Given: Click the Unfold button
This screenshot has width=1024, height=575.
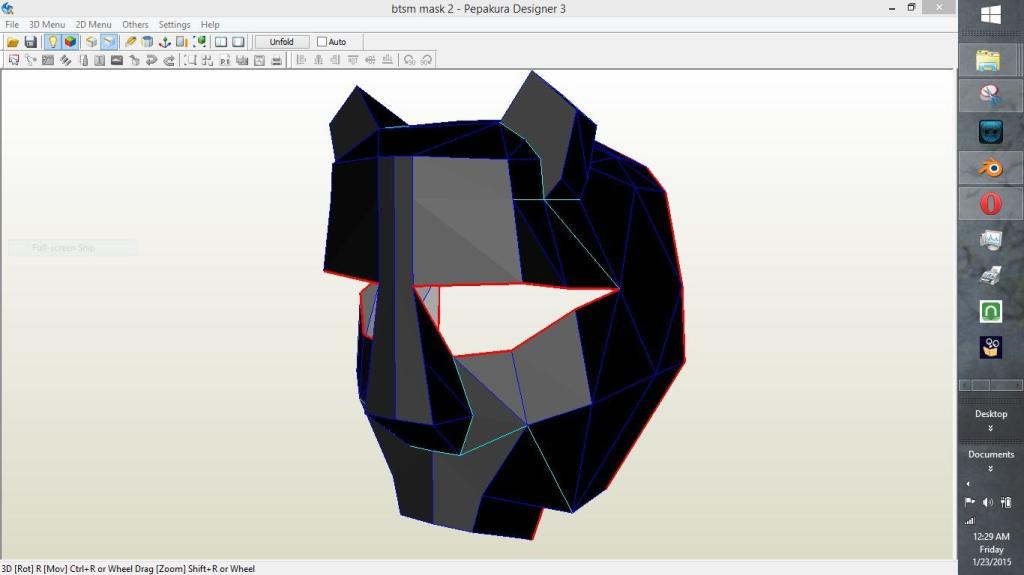Looking at the screenshot, I should (x=281, y=42).
